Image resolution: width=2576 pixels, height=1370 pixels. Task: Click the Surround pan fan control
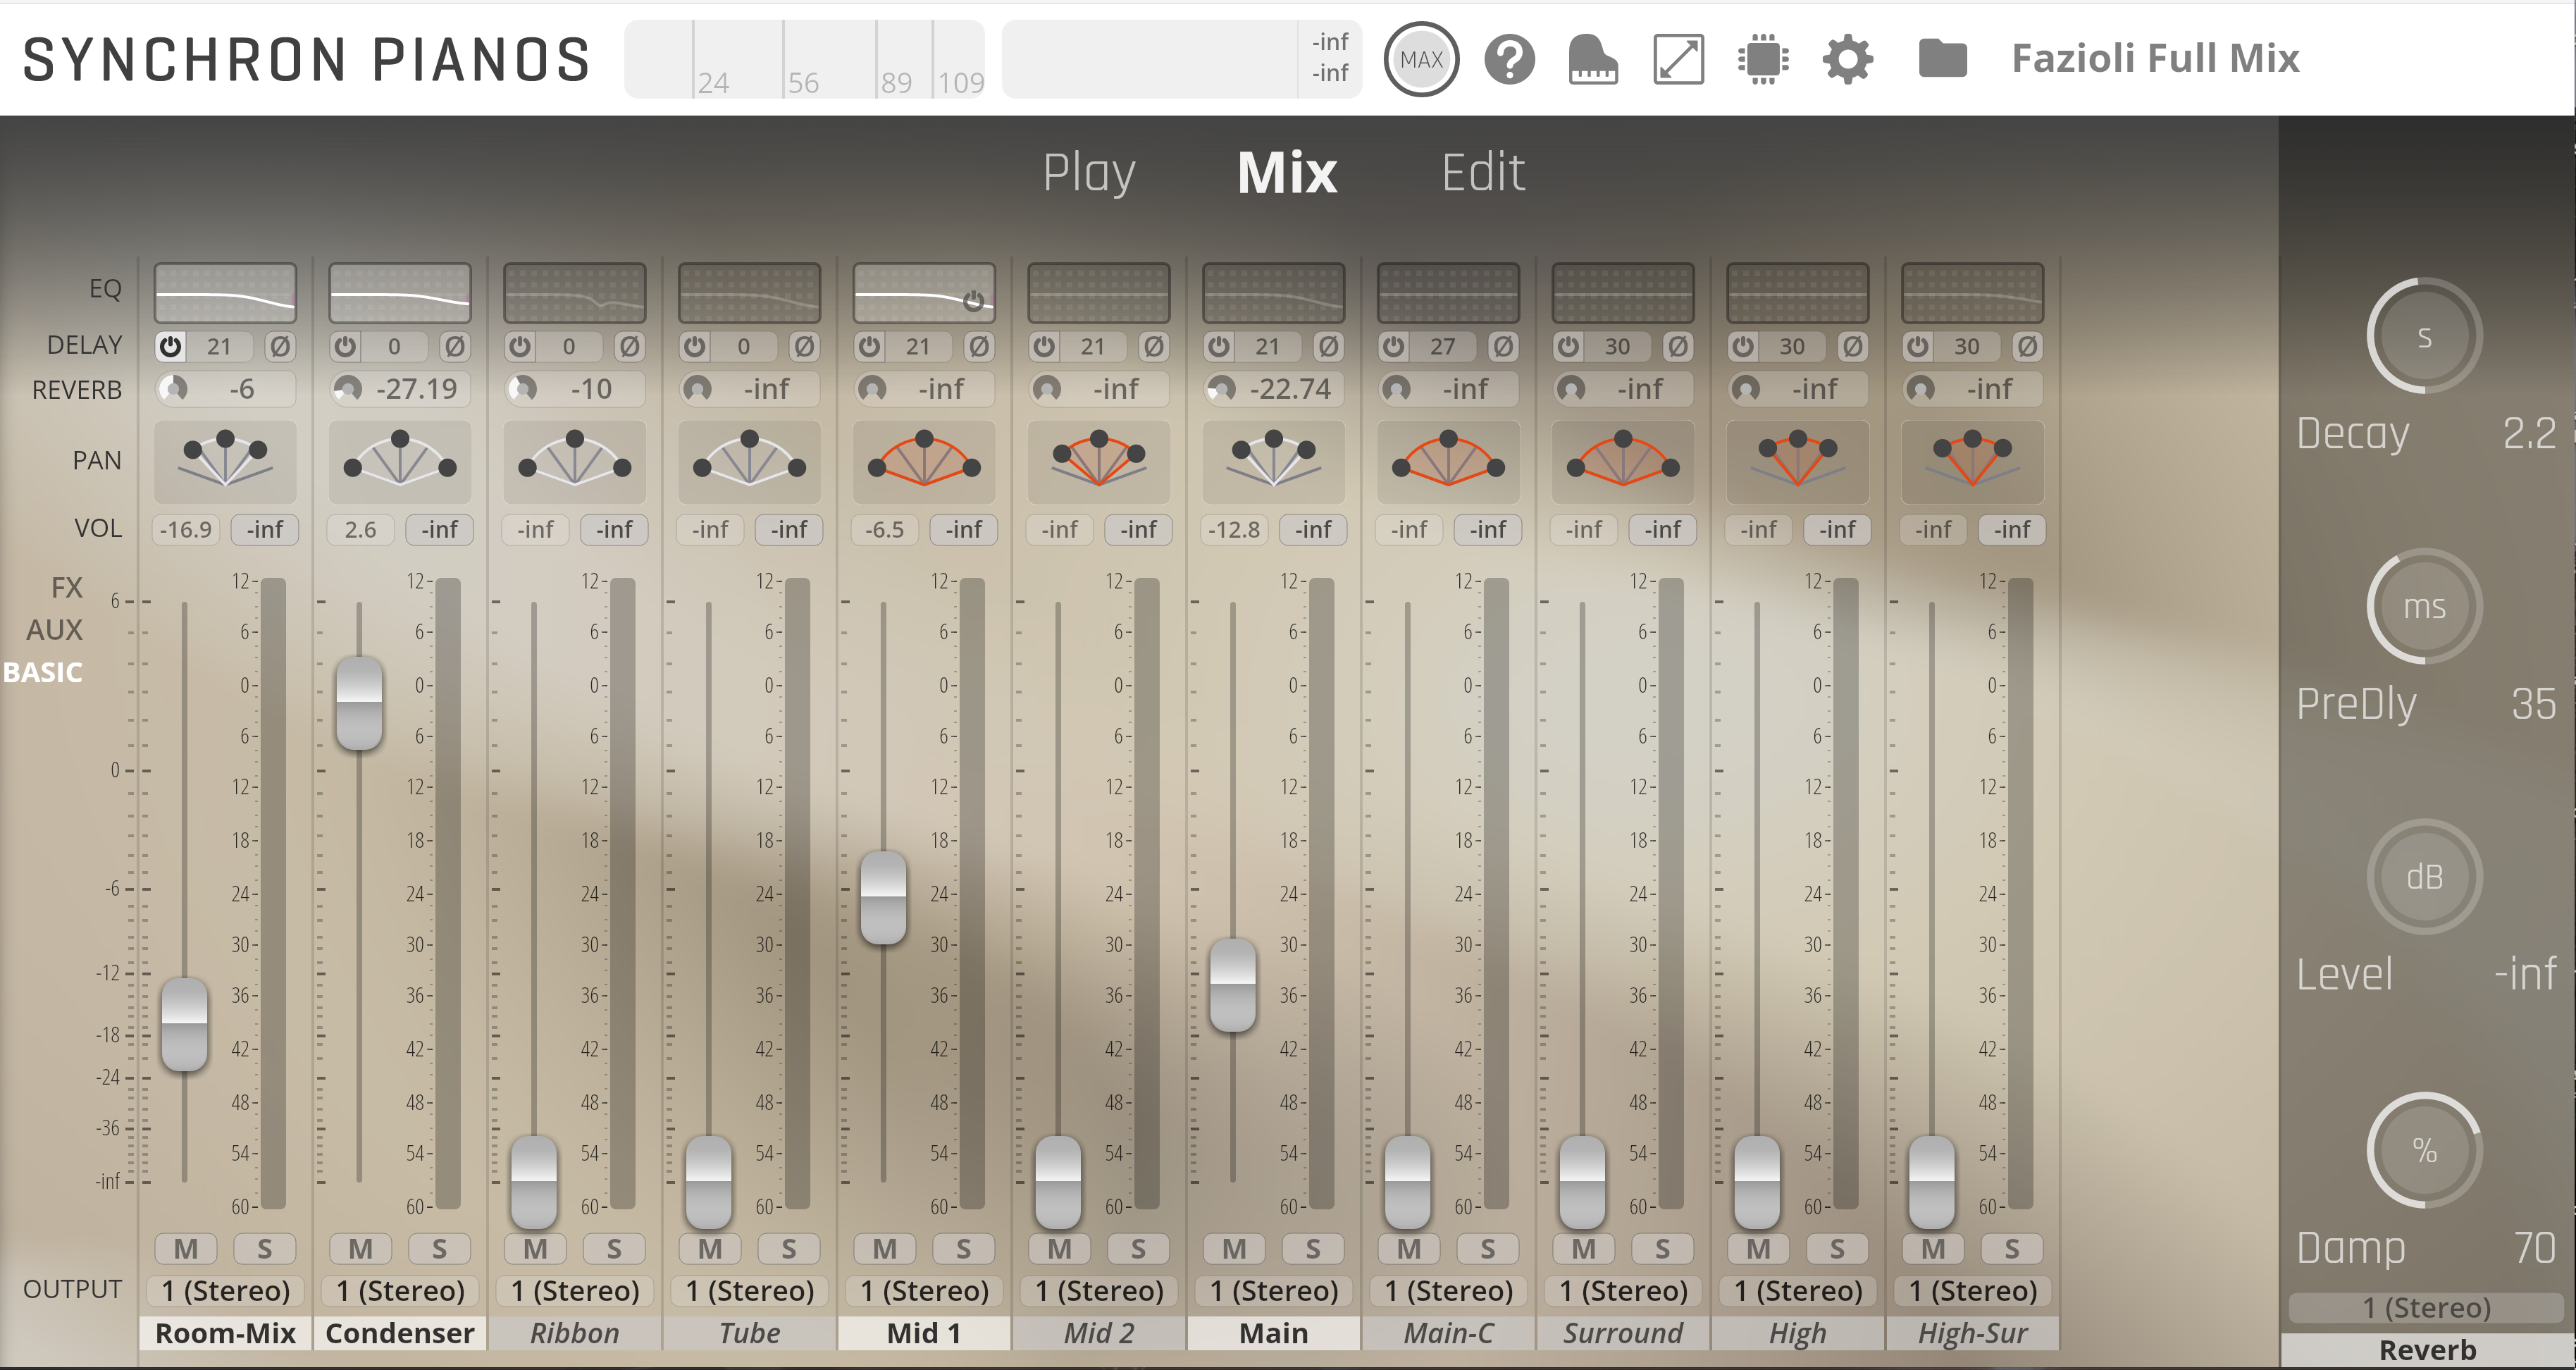(x=1623, y=461)
